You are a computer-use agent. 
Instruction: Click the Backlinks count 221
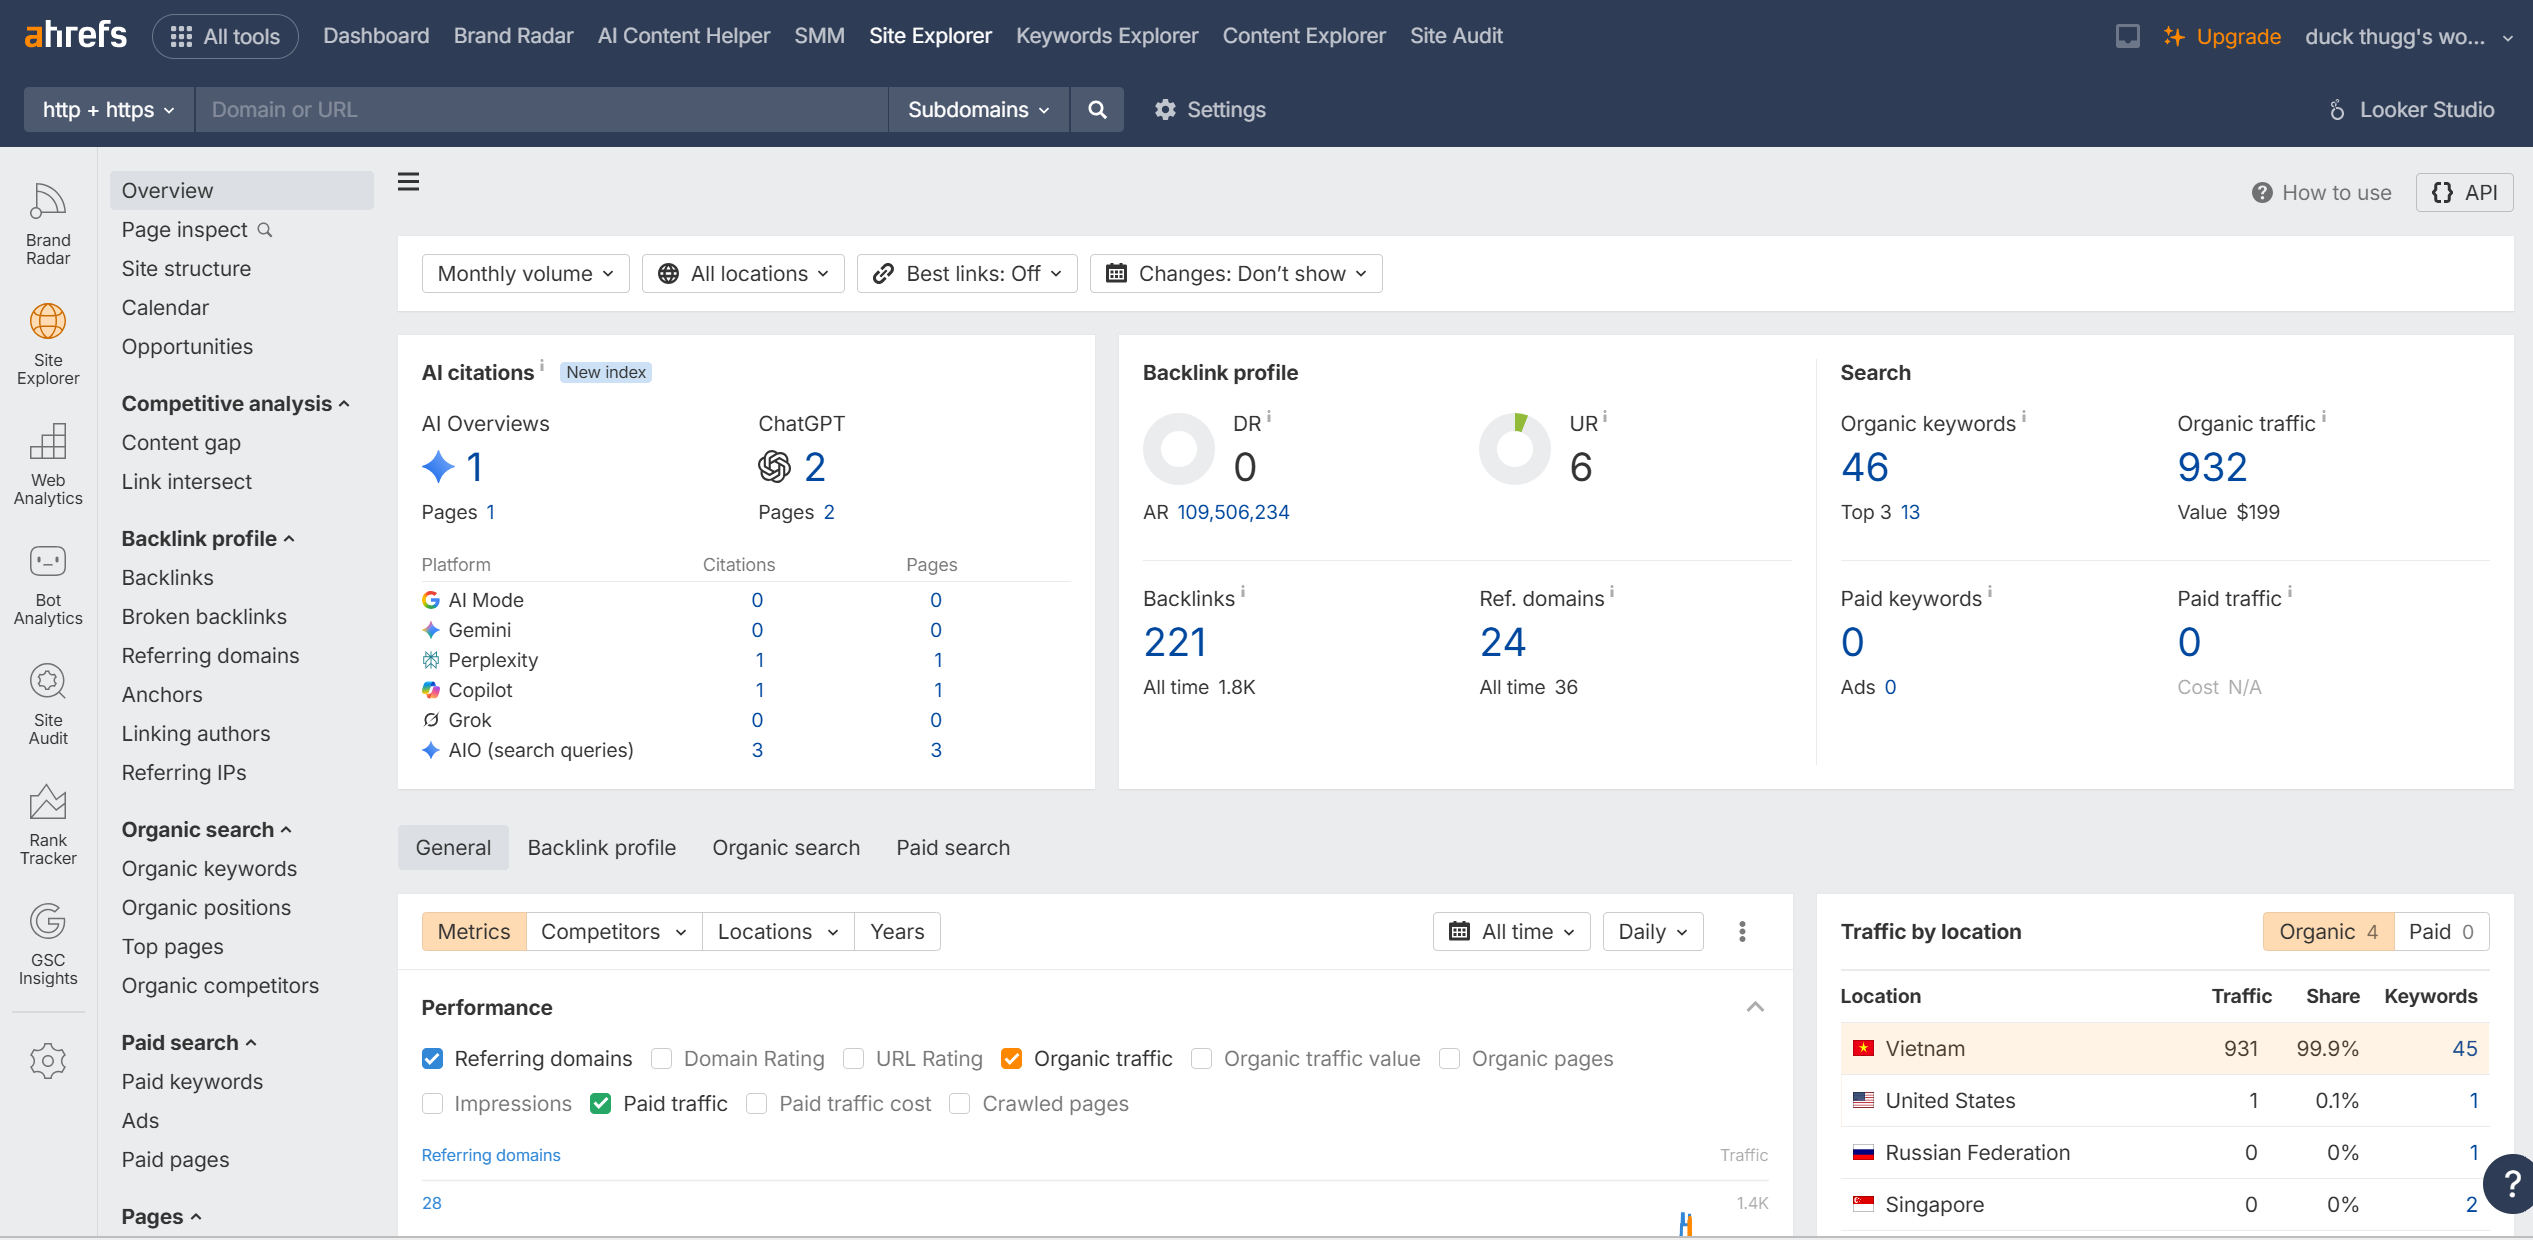1175,642
